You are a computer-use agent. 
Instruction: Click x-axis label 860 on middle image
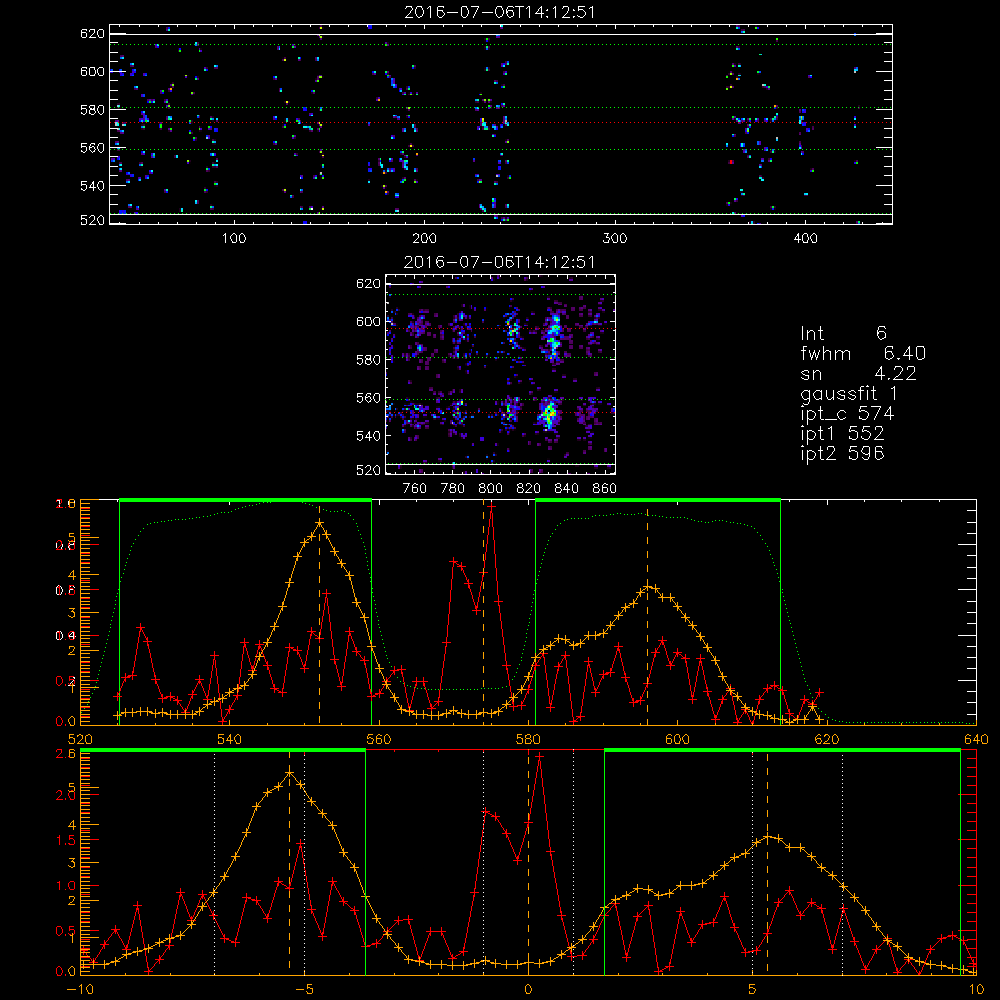(605, 489)
